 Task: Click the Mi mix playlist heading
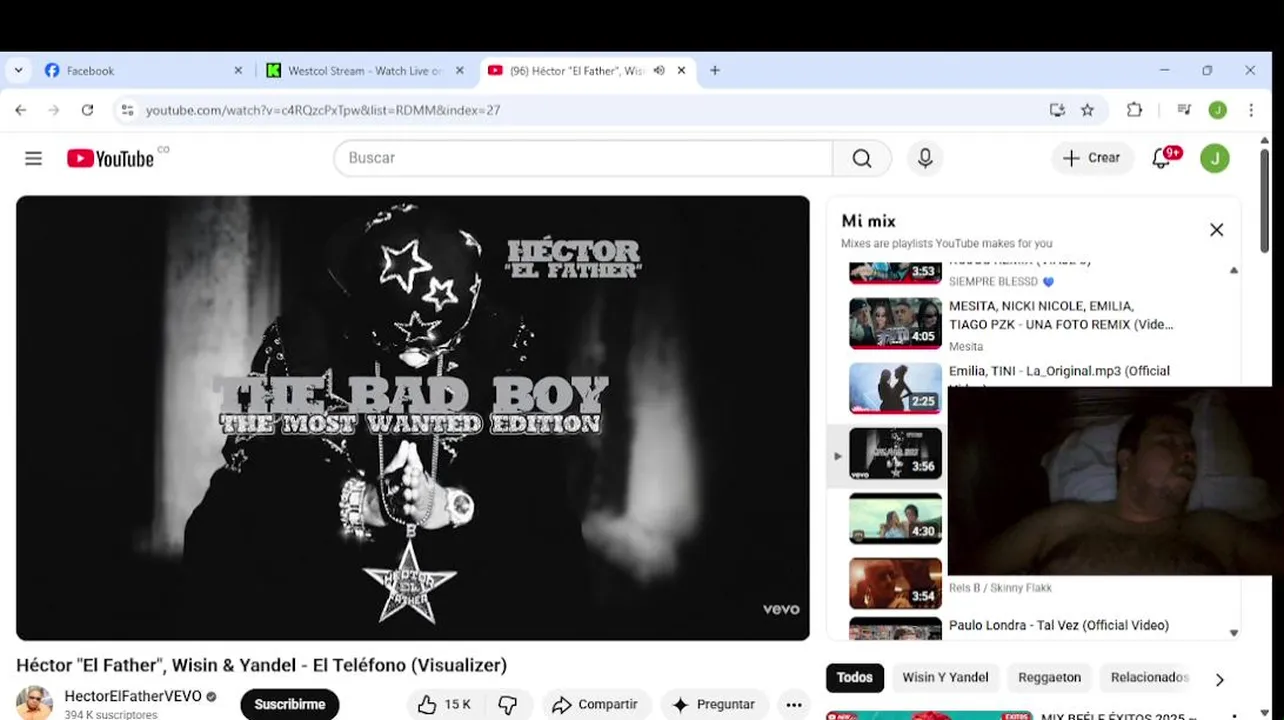[868, 221]
